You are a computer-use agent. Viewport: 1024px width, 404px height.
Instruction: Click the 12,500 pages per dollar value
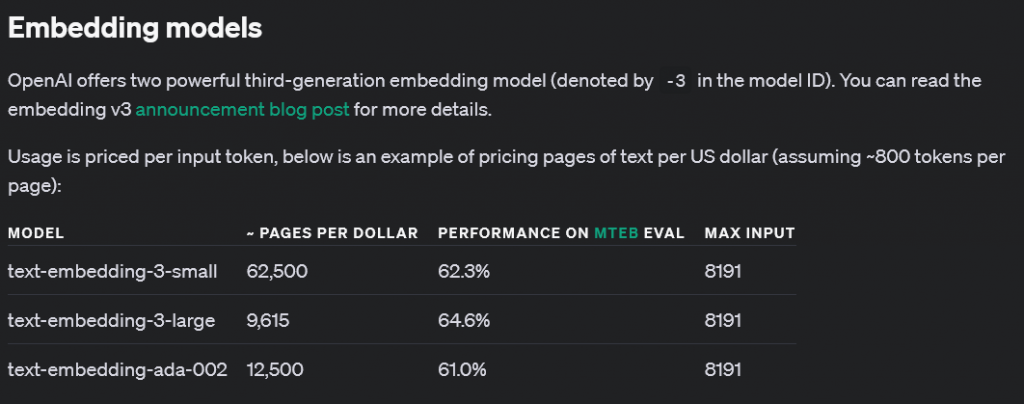(275, 370)
